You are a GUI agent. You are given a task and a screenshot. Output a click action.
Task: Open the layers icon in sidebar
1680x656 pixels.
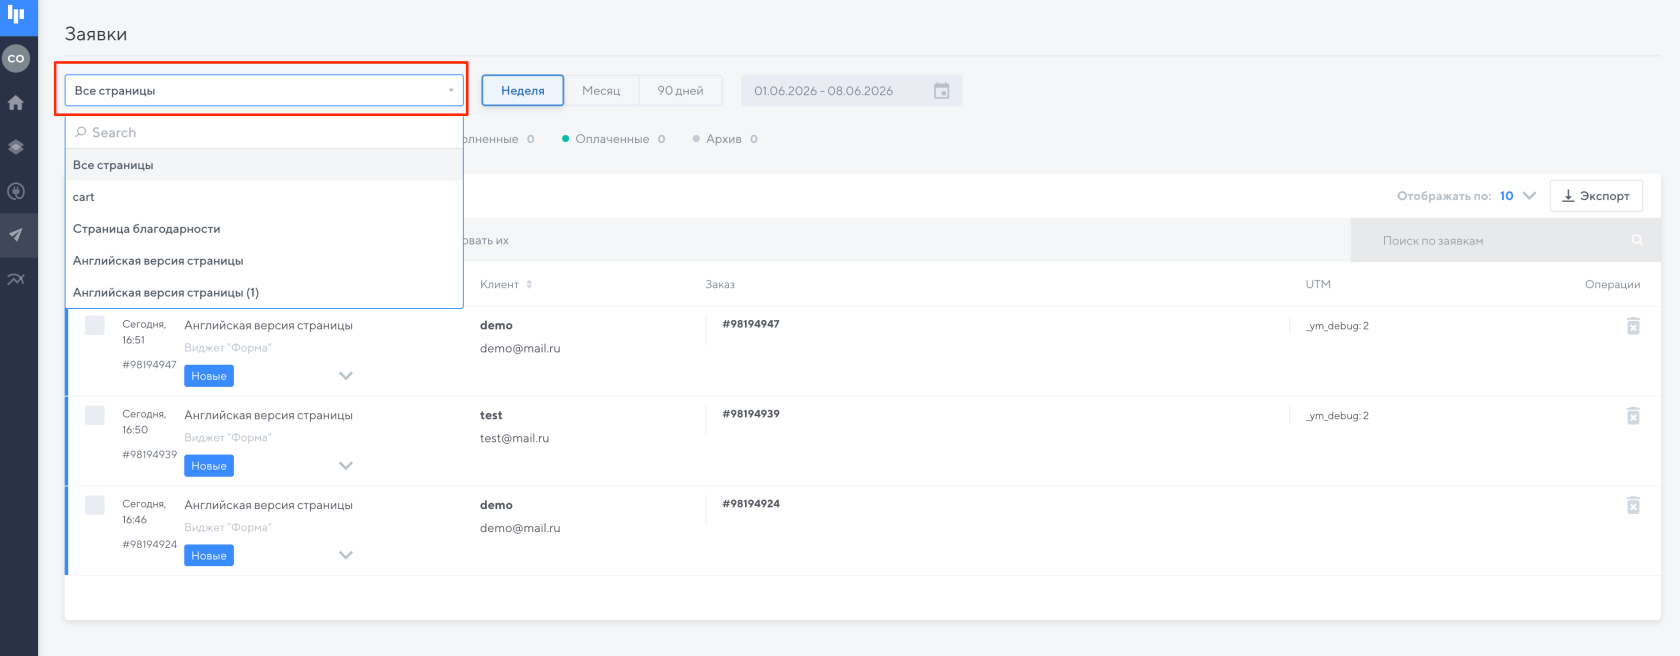point(16,147)
